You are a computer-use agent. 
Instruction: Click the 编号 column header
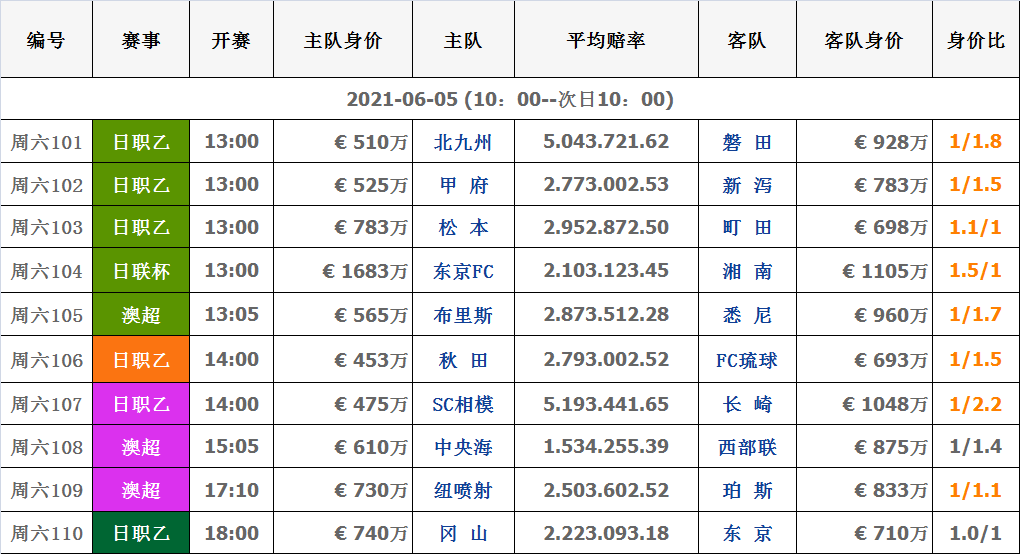point(46,41)
